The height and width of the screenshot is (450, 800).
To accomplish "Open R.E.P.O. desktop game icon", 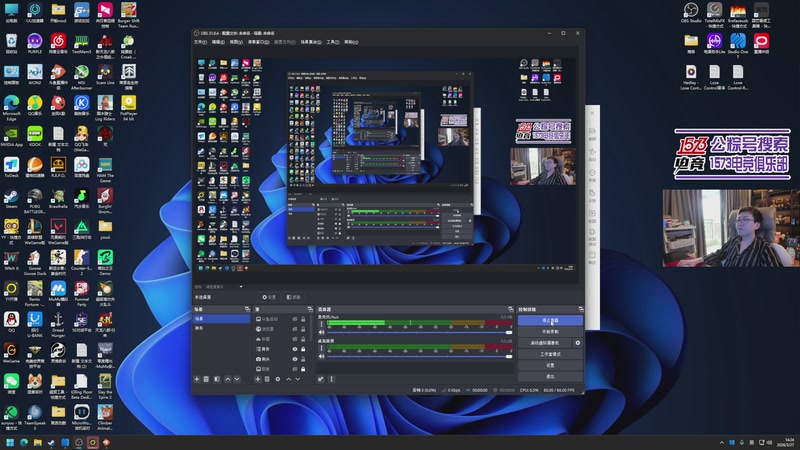I will click(58, 167).
